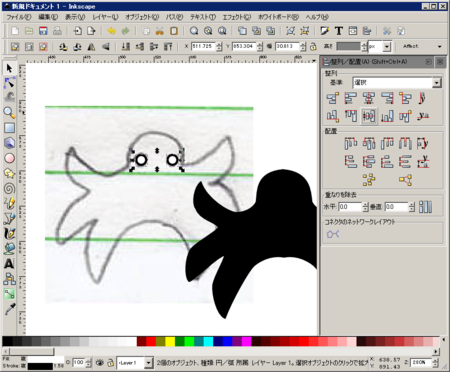This screenshot has width=450, height=372.
Task: Click horizontal canvas scrollbar thumb
Action: coord(32,352)
